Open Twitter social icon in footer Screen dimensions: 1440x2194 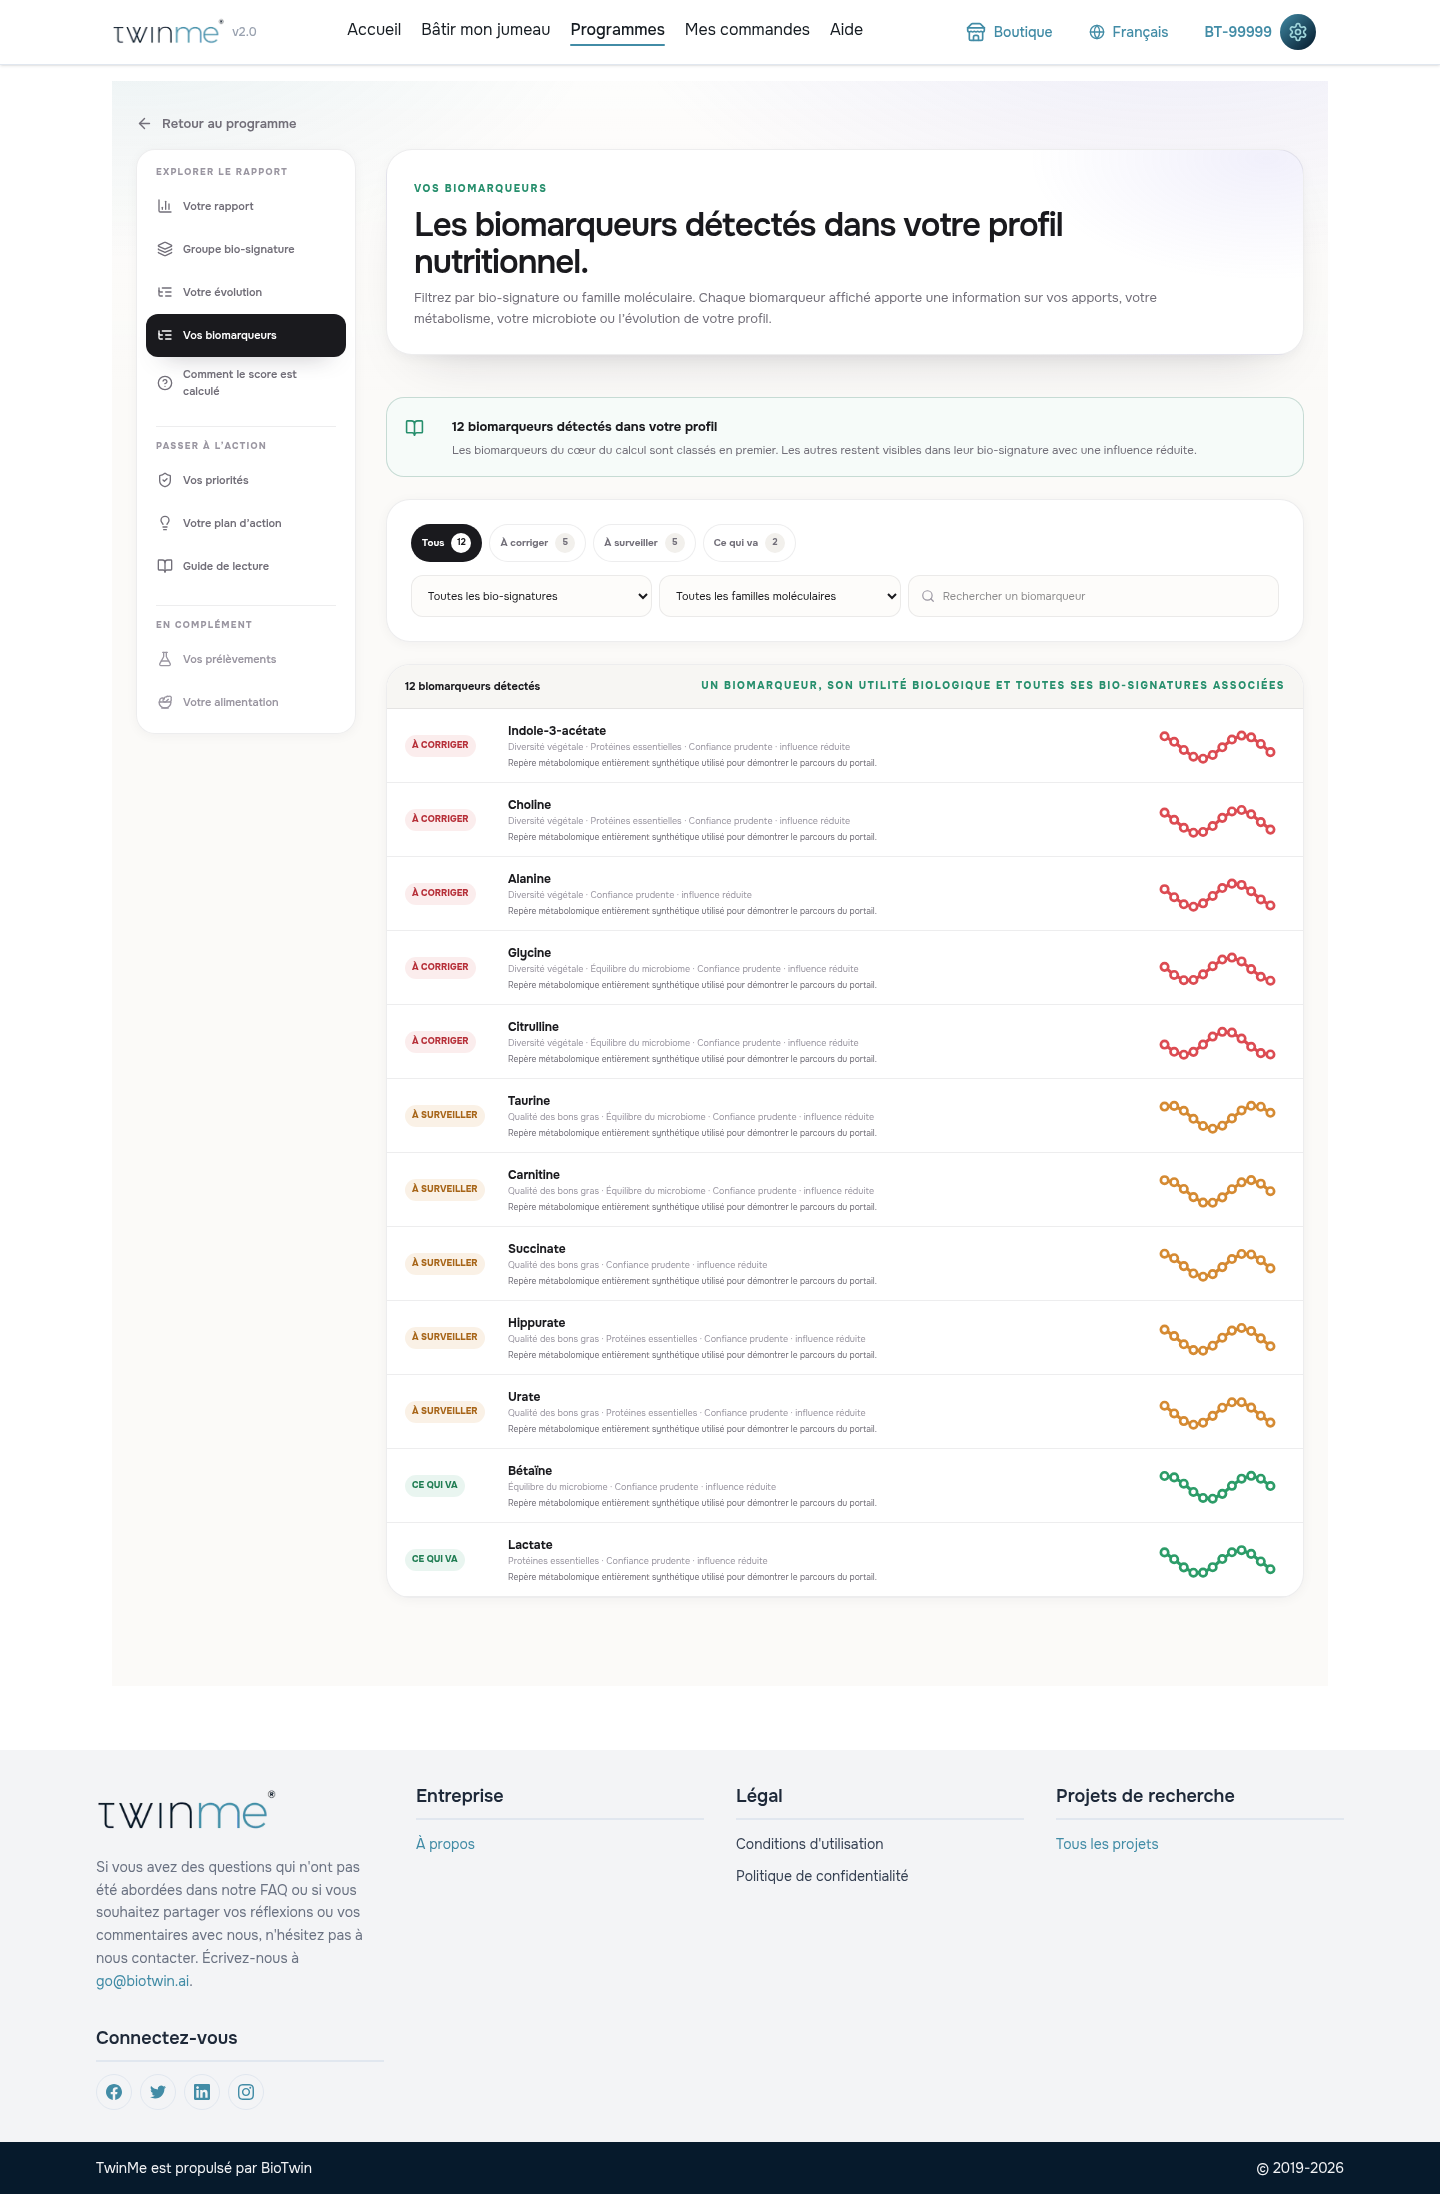point(158,2092)
